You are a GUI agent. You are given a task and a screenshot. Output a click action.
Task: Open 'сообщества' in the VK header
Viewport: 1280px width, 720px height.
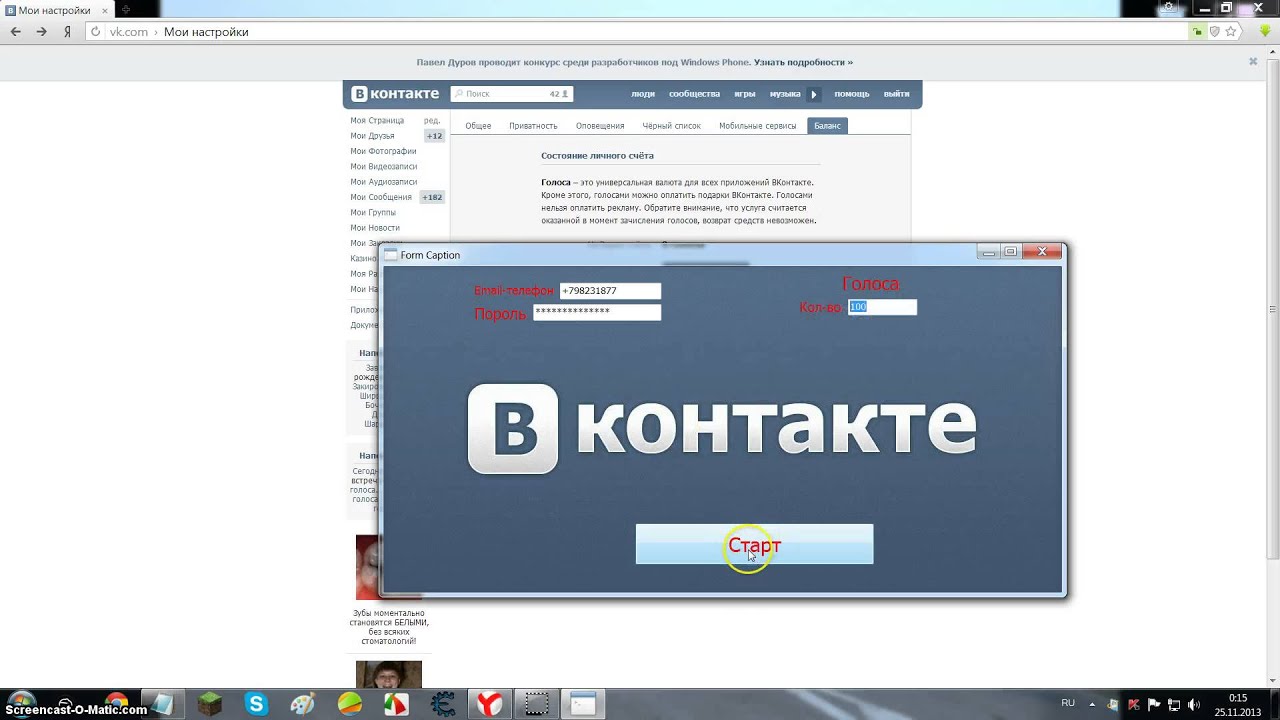694,94
